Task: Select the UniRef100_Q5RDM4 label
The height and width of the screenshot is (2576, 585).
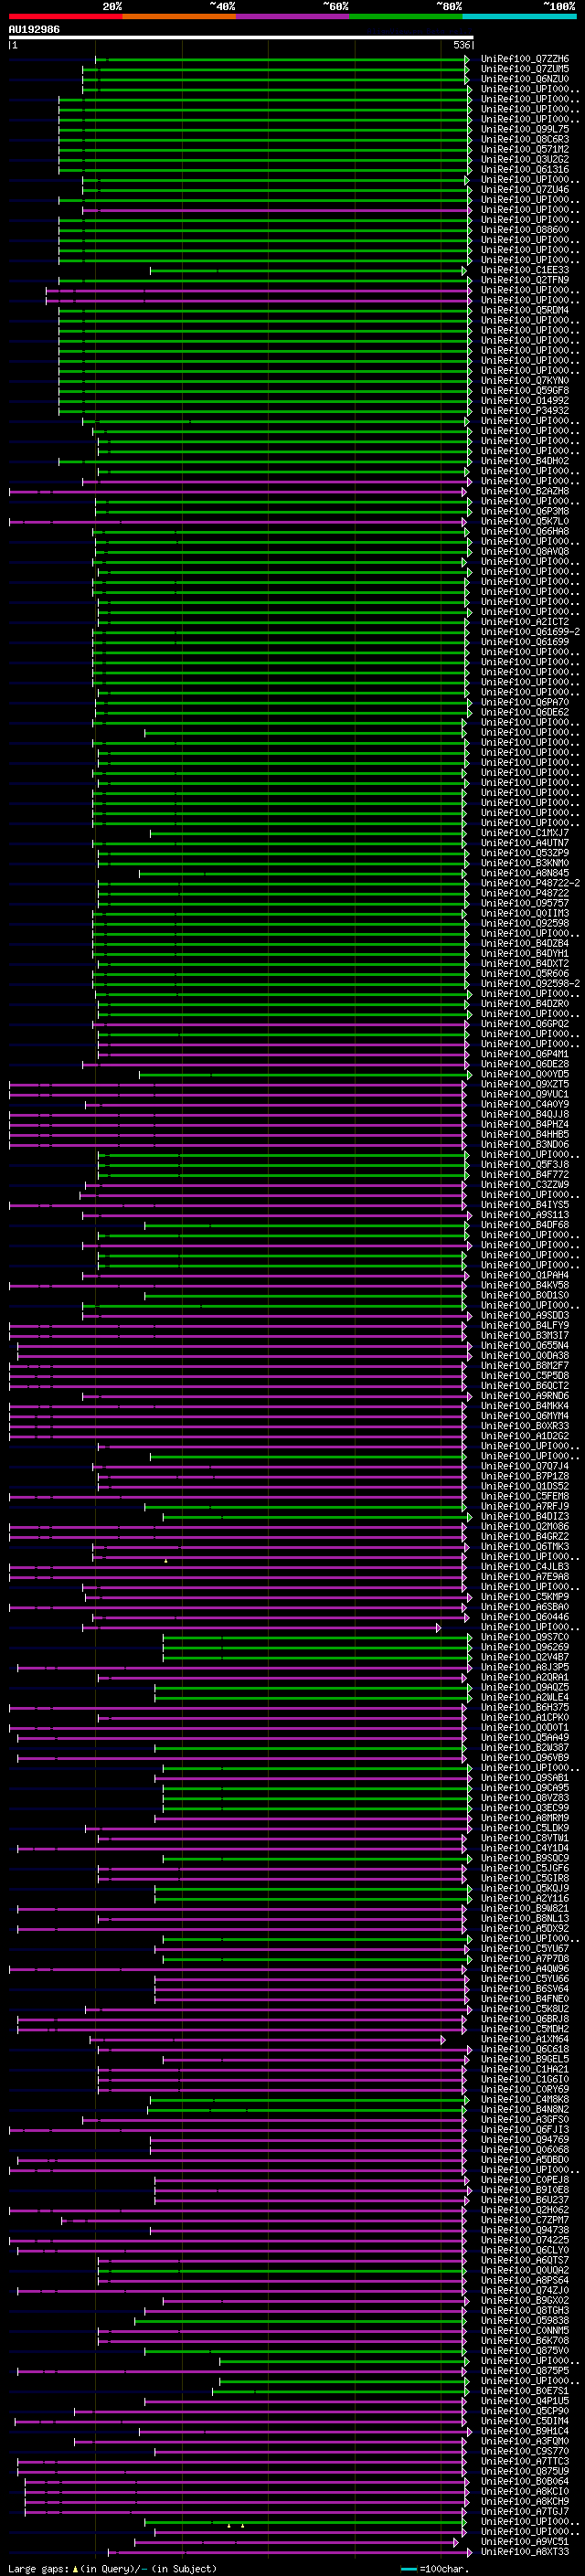Action: [525, 310]
